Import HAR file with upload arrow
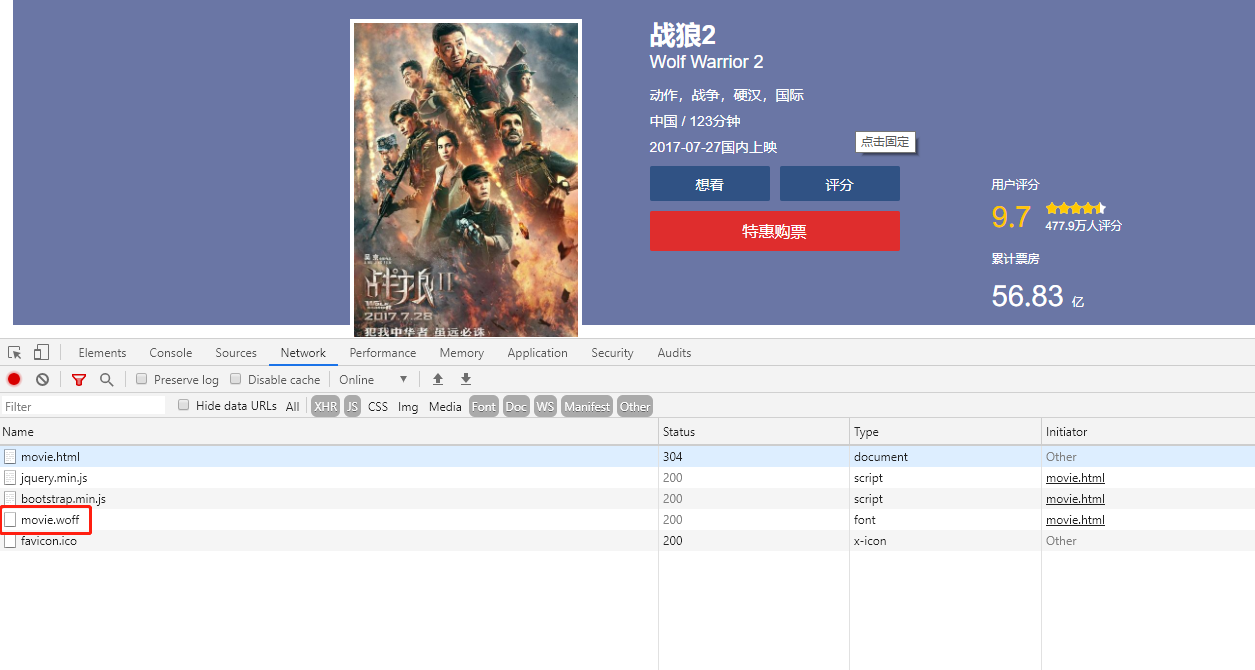The width and height of the screenshot is (1255, 670). pyautogui.click(x=438, y=379)
